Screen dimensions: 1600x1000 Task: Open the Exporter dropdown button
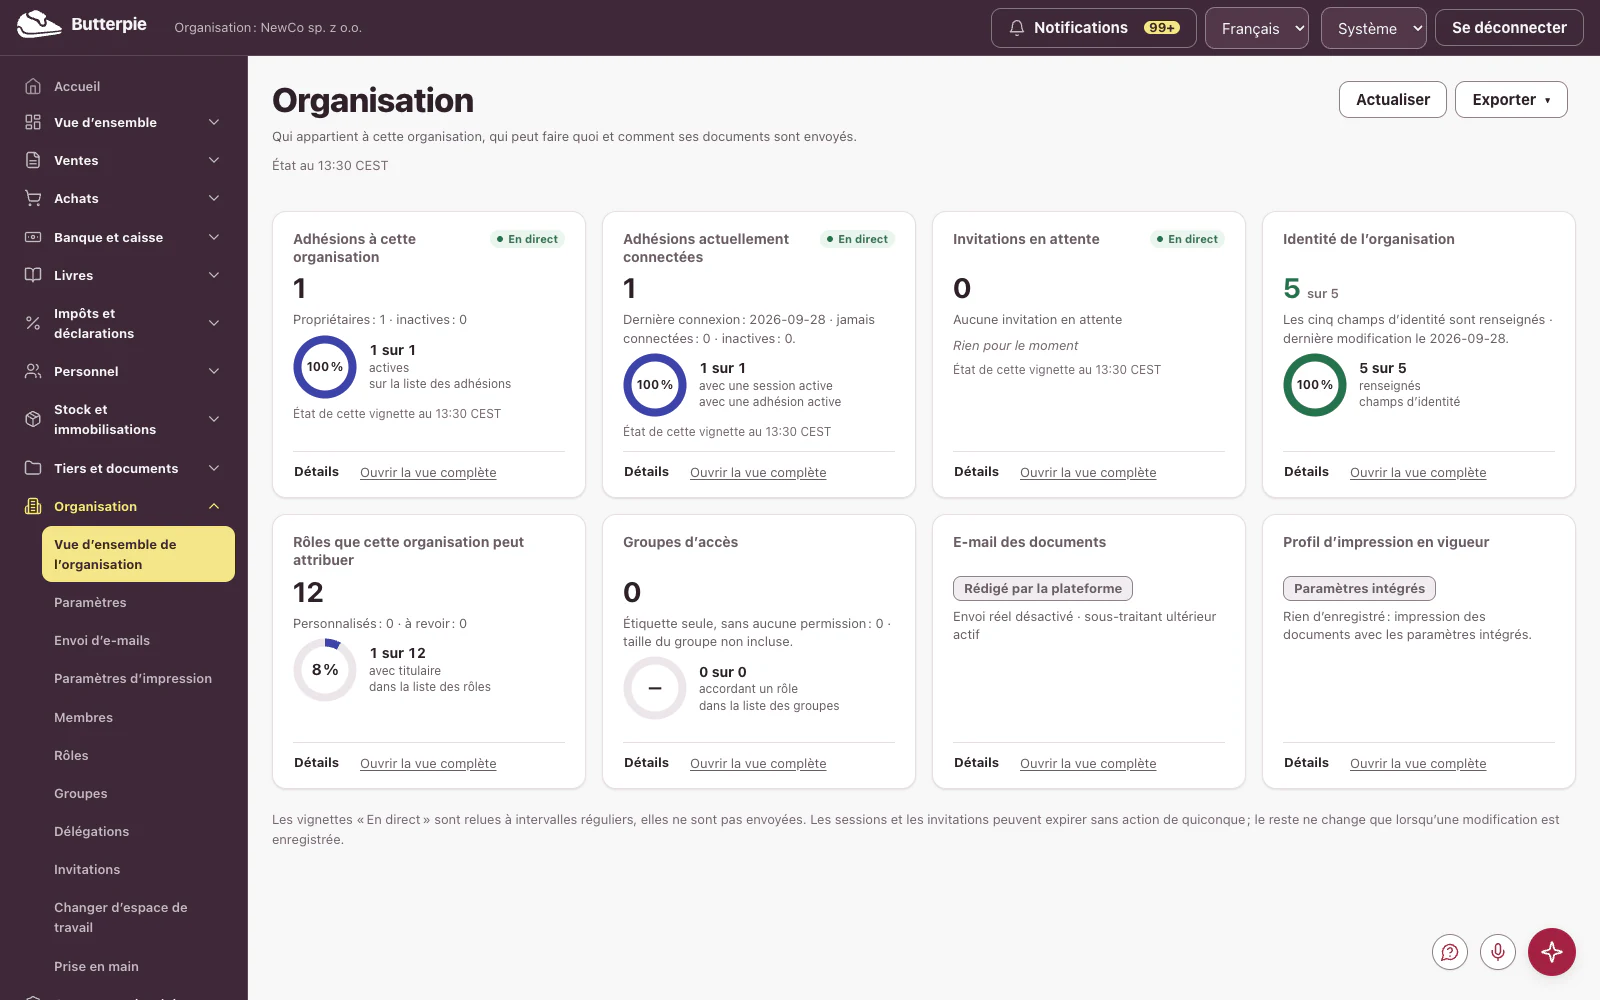coord(1511,99)
